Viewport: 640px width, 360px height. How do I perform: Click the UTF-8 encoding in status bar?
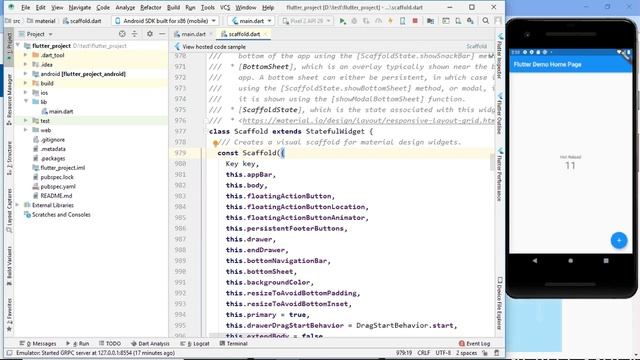coord(443,353)
